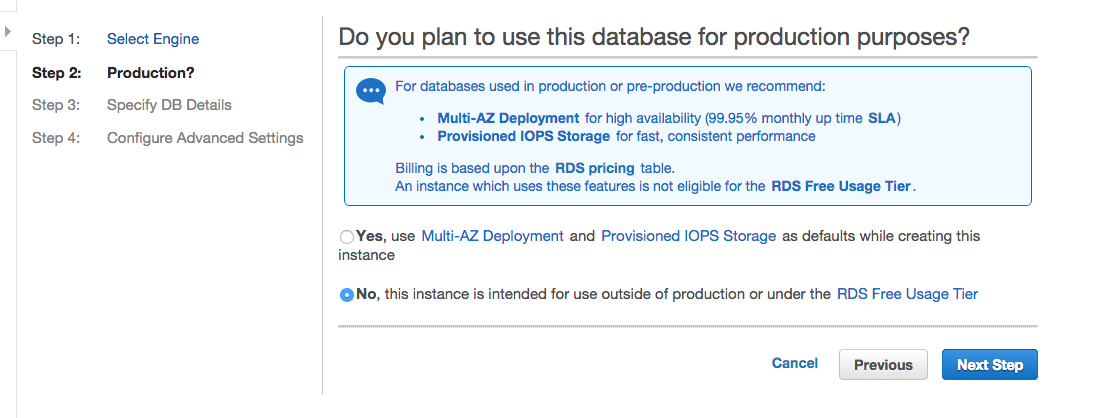Open the SLA link
Screen dimensions: 1094x418
(x=882, y=118)
